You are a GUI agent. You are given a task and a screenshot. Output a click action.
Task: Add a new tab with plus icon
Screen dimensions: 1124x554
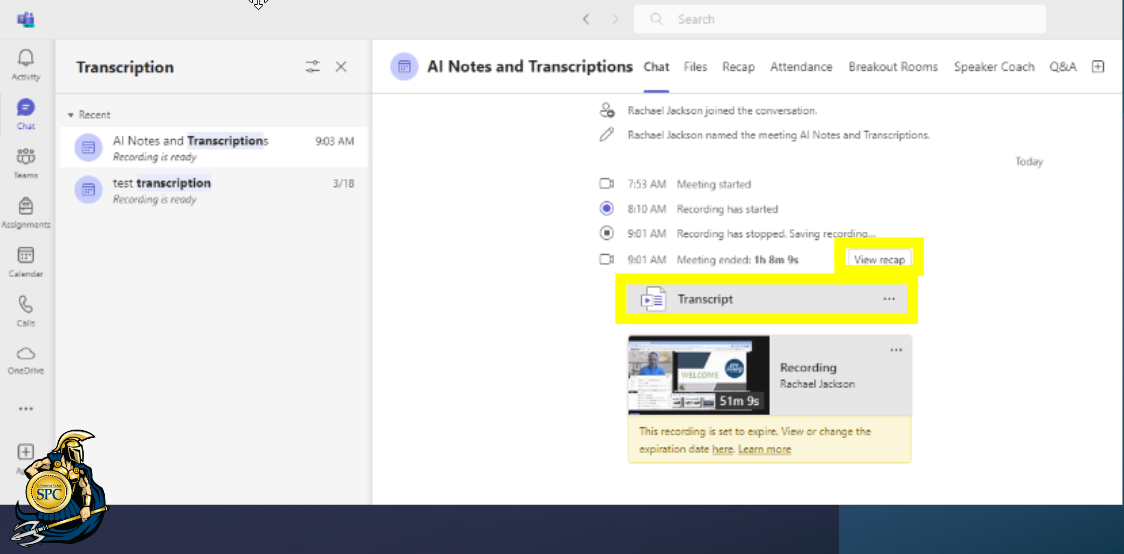(x=1097, y=67)
